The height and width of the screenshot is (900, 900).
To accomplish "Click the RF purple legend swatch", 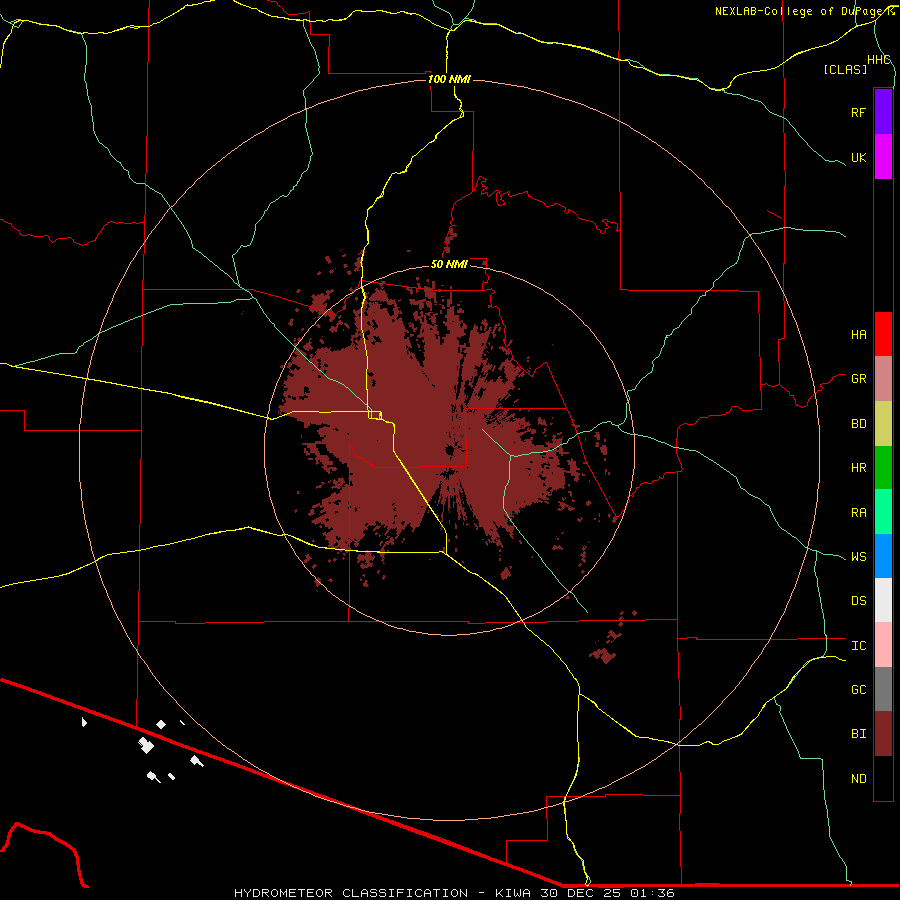I will (x=883, y=112).
